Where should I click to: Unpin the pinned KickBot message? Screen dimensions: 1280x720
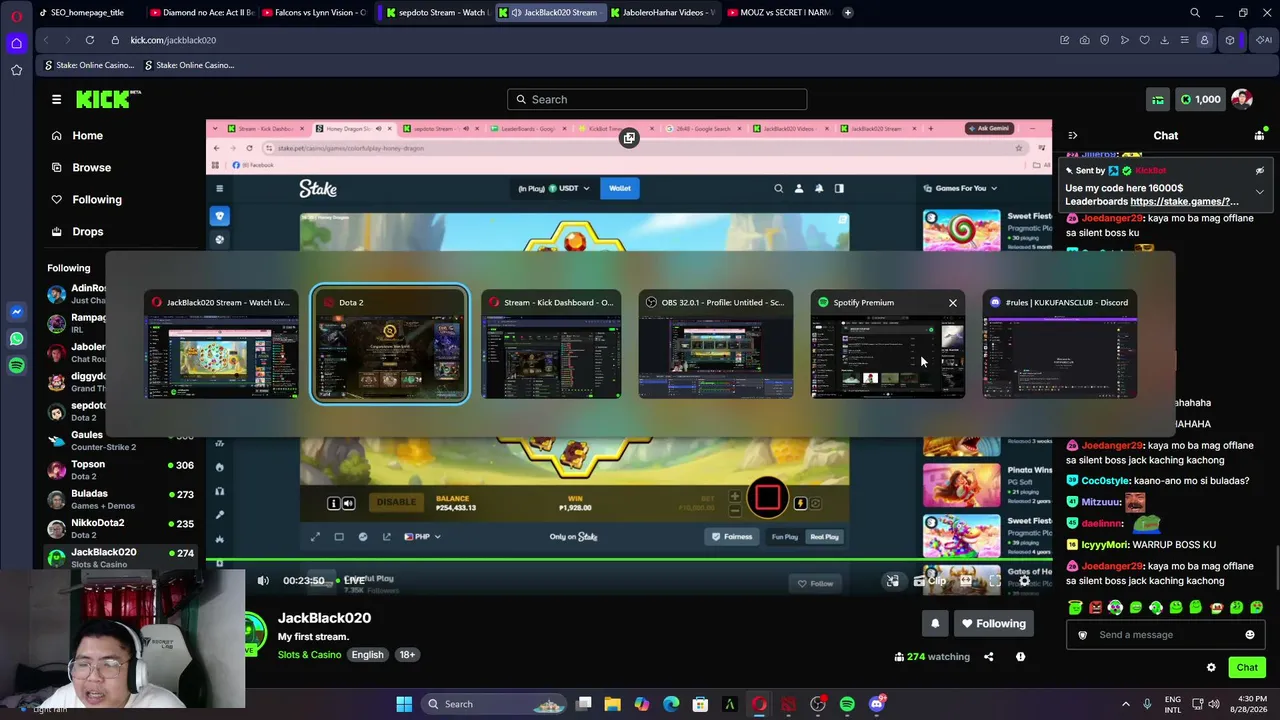pyautogui.click(x=1259, y=171)
